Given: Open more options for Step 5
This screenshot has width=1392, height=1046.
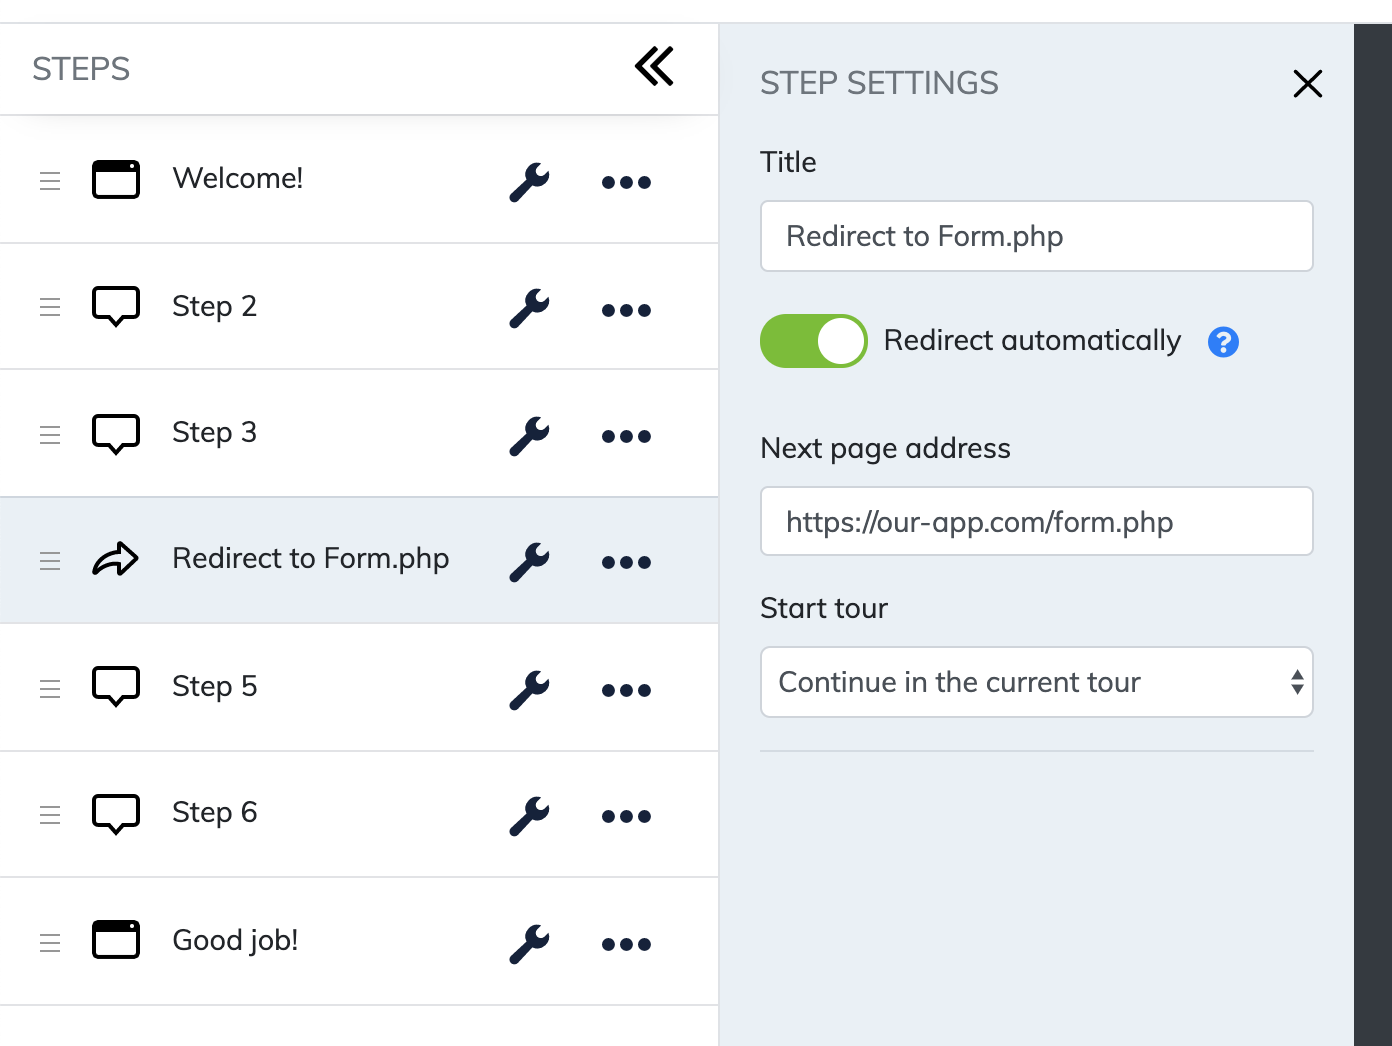Looking at the screenshot, I should (x=626, y=689).
